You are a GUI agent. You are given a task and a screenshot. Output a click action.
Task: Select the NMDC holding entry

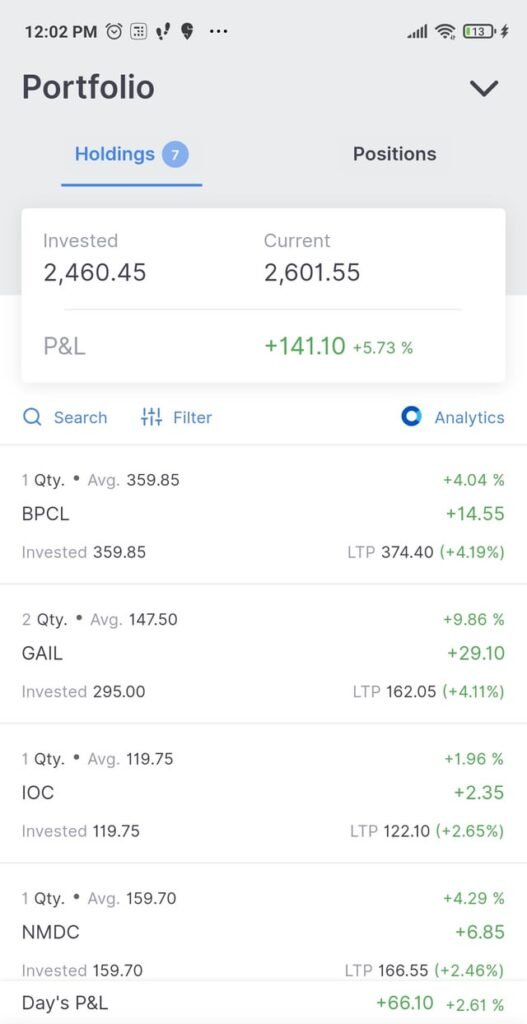click(x=263, y=922)
